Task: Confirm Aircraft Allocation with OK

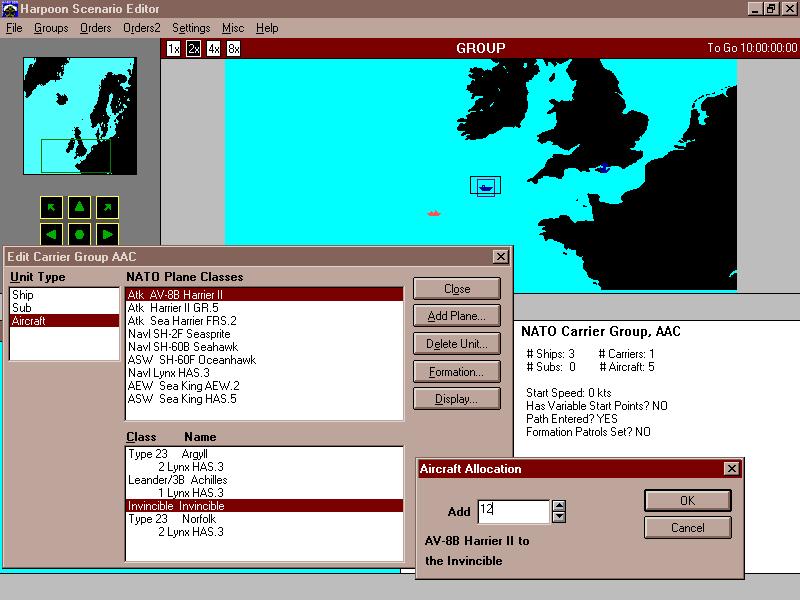Action: [688, 501]
